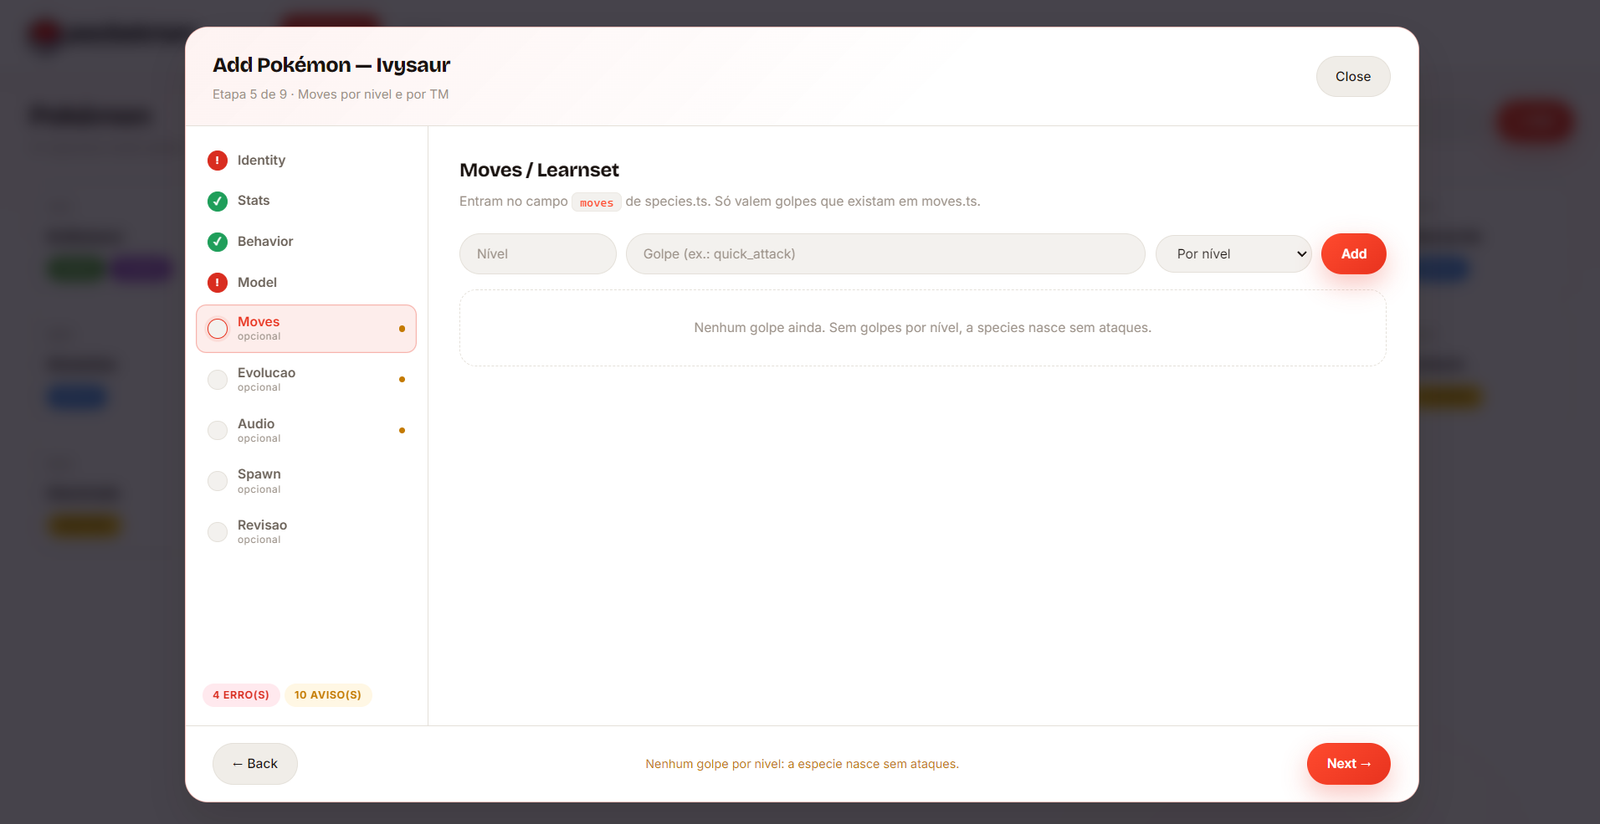Click the 10 AVISO(S) badge

pos(328,695)
